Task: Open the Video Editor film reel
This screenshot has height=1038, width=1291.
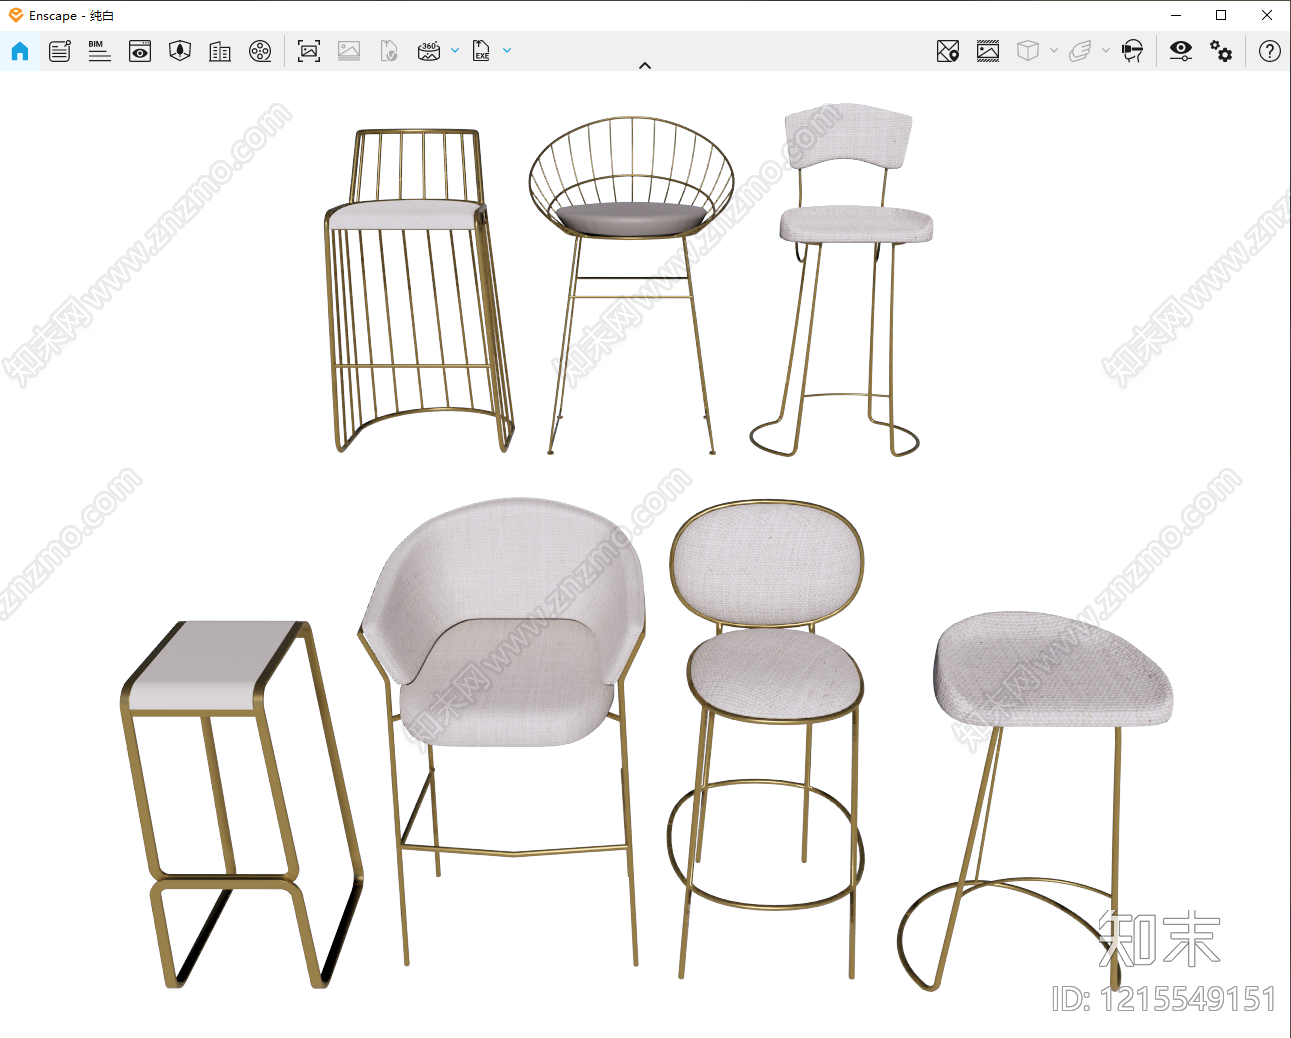Action: pyautogui.click(x=260, y=51)
